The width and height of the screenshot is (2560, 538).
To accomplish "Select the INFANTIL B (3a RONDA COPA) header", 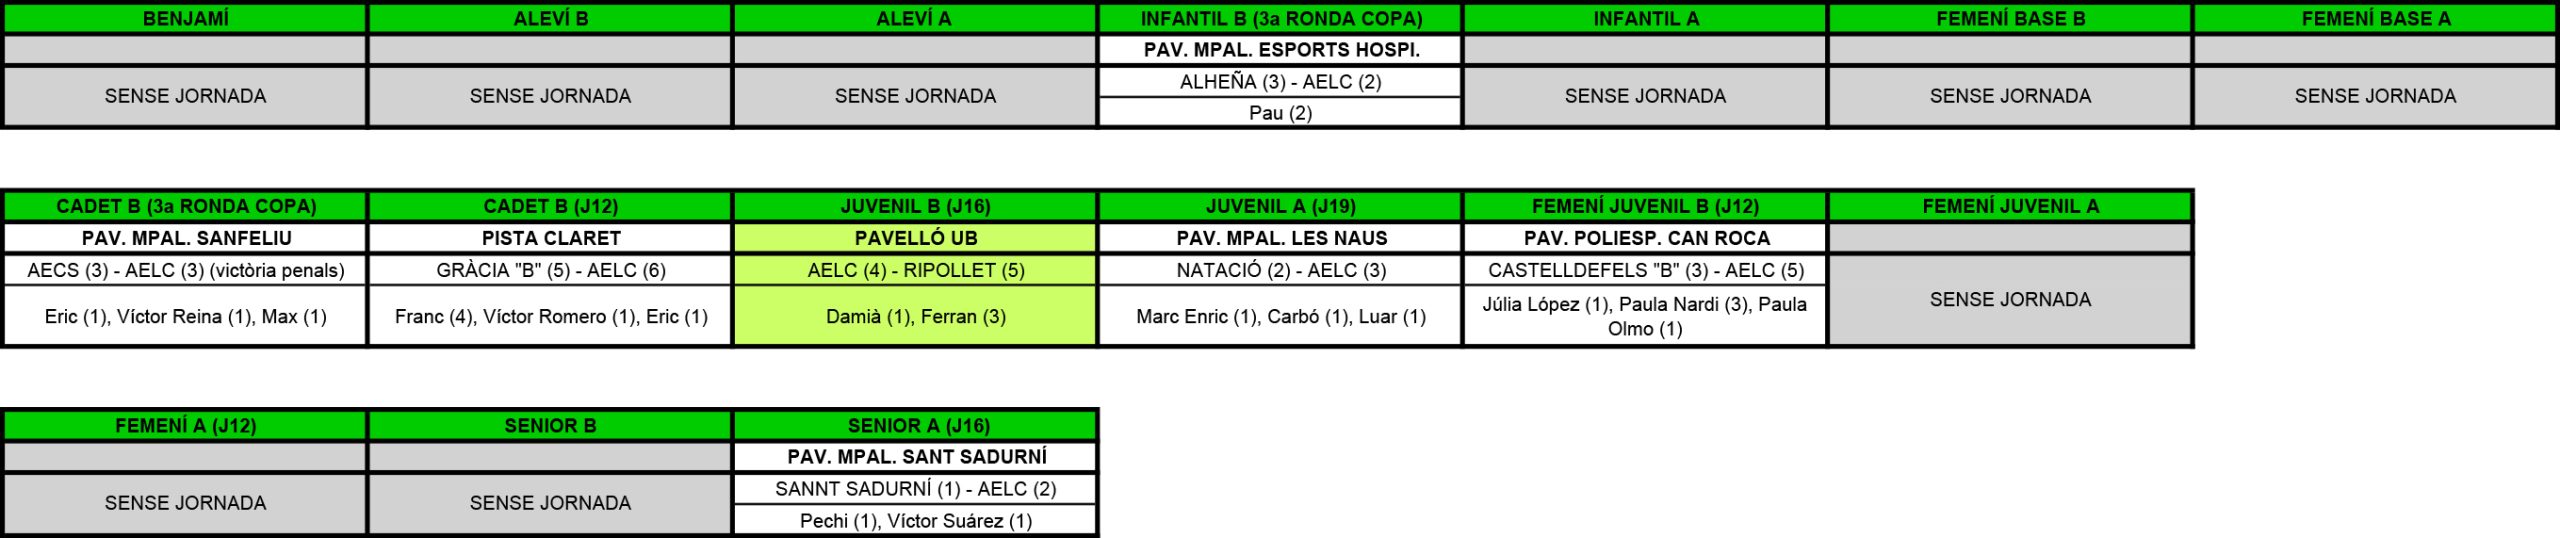I will [1280, 18].
